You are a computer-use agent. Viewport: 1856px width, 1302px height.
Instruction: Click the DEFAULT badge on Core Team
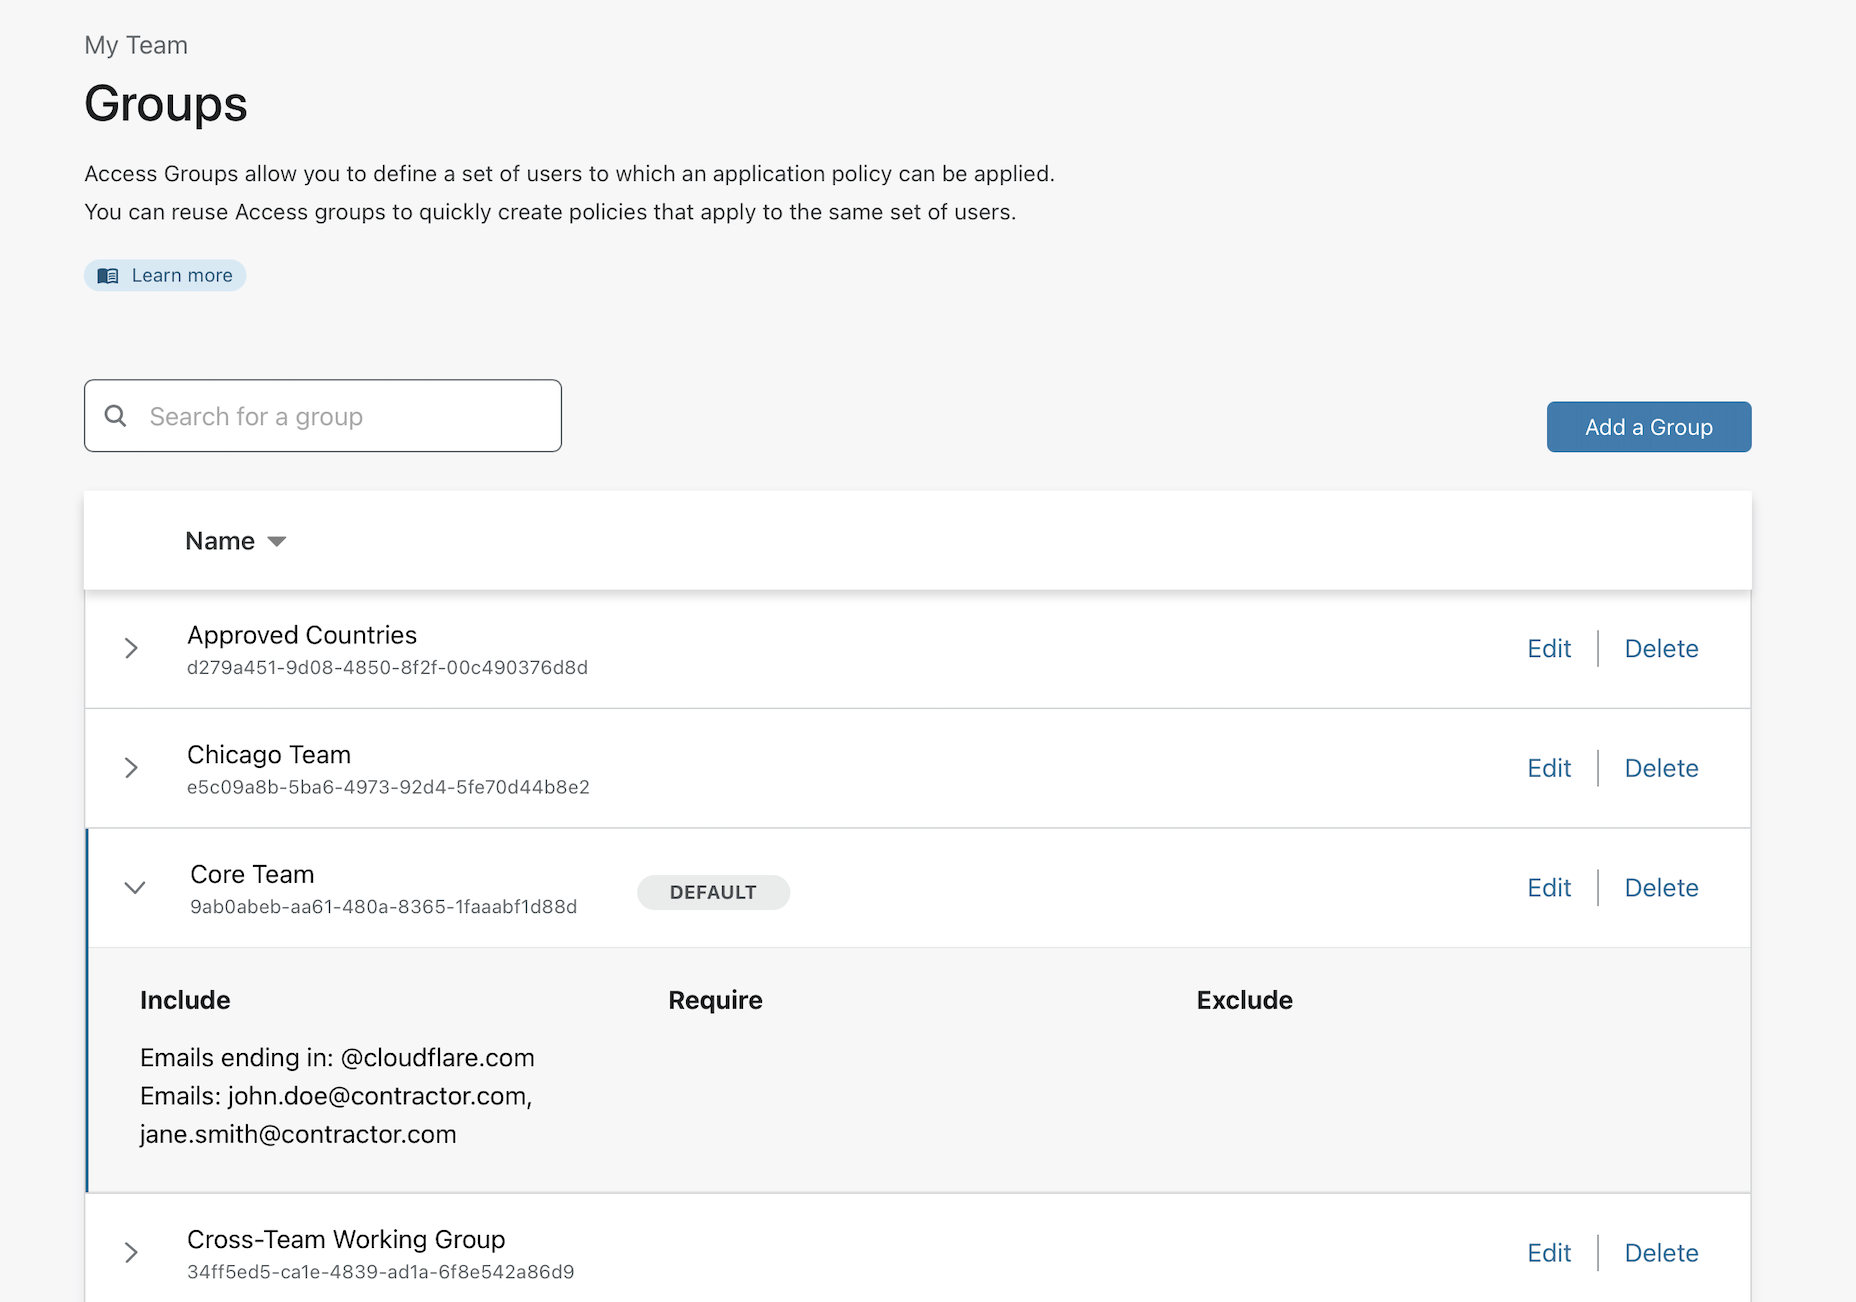[713, 893]
